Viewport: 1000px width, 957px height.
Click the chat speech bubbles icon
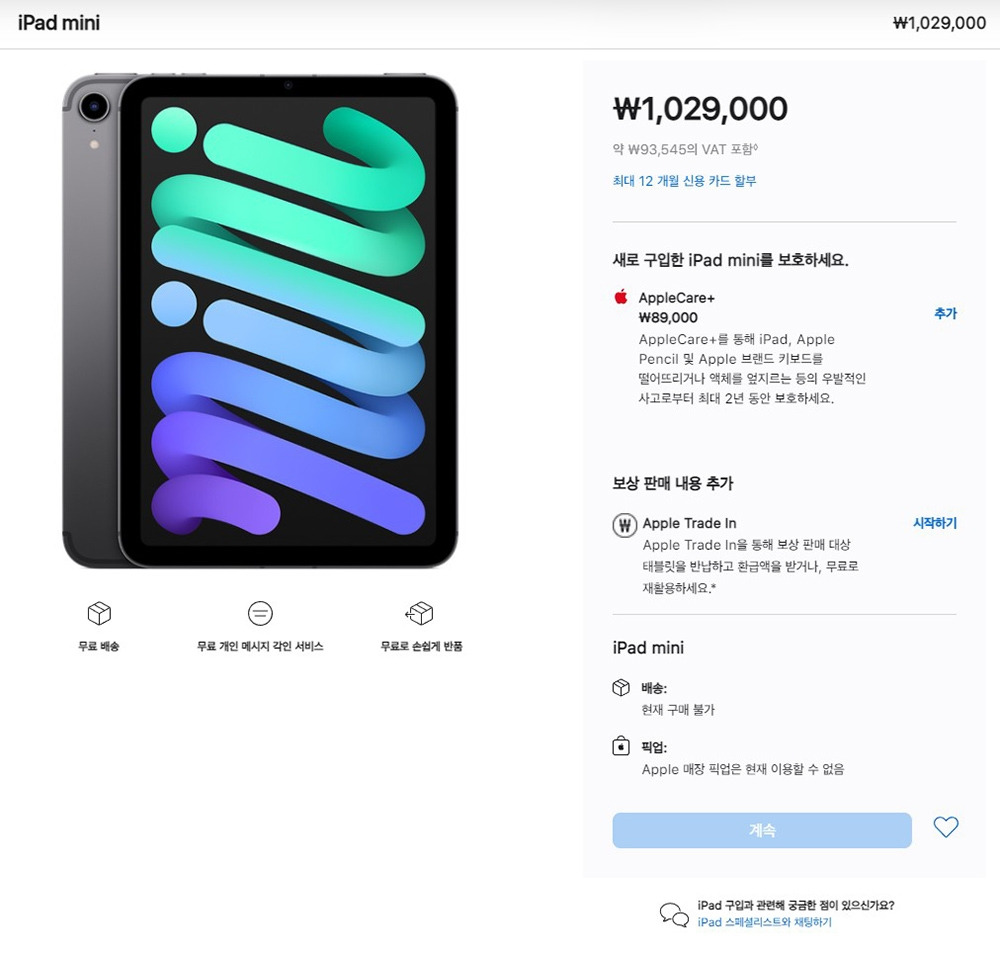click(674, 914)
